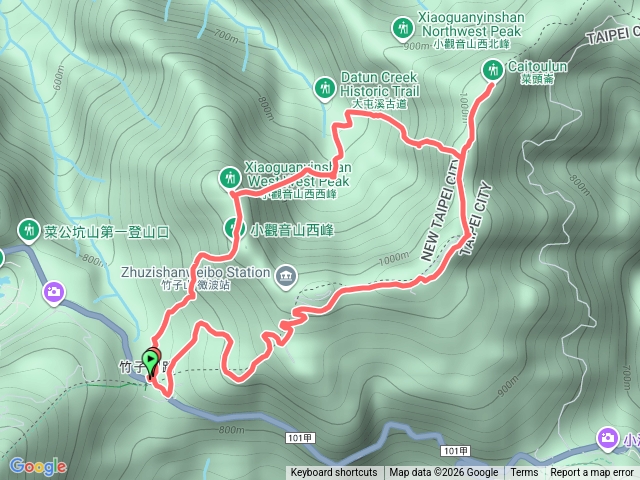Click the red trail junction near NEW TAIPEI CITY
Screen dimensions: 640x480
pos(462,155)
